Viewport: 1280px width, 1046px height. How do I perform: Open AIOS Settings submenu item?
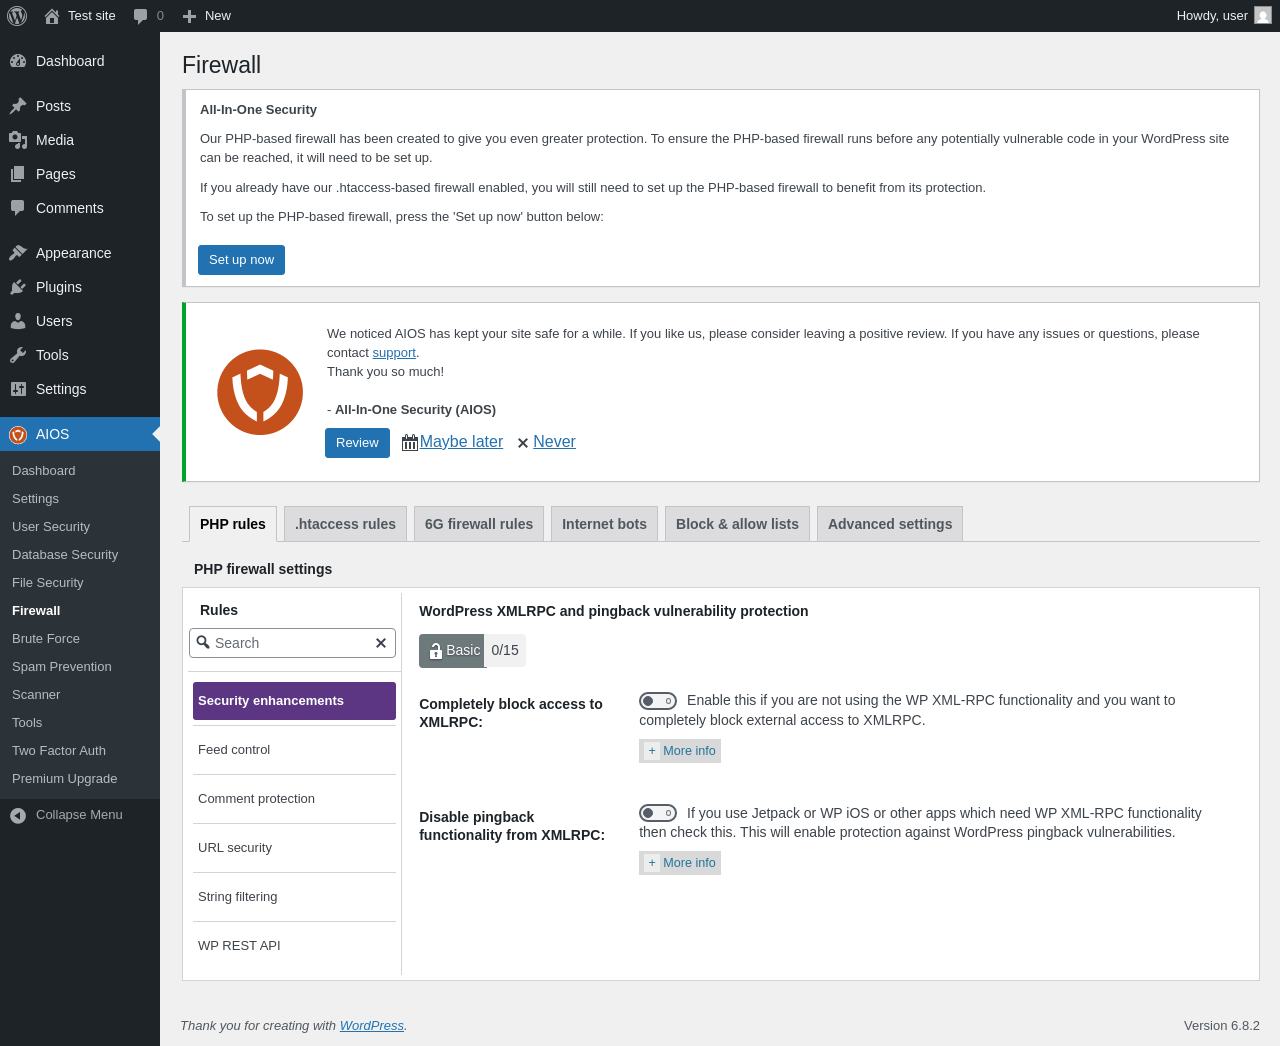click(x=80, y=499)
